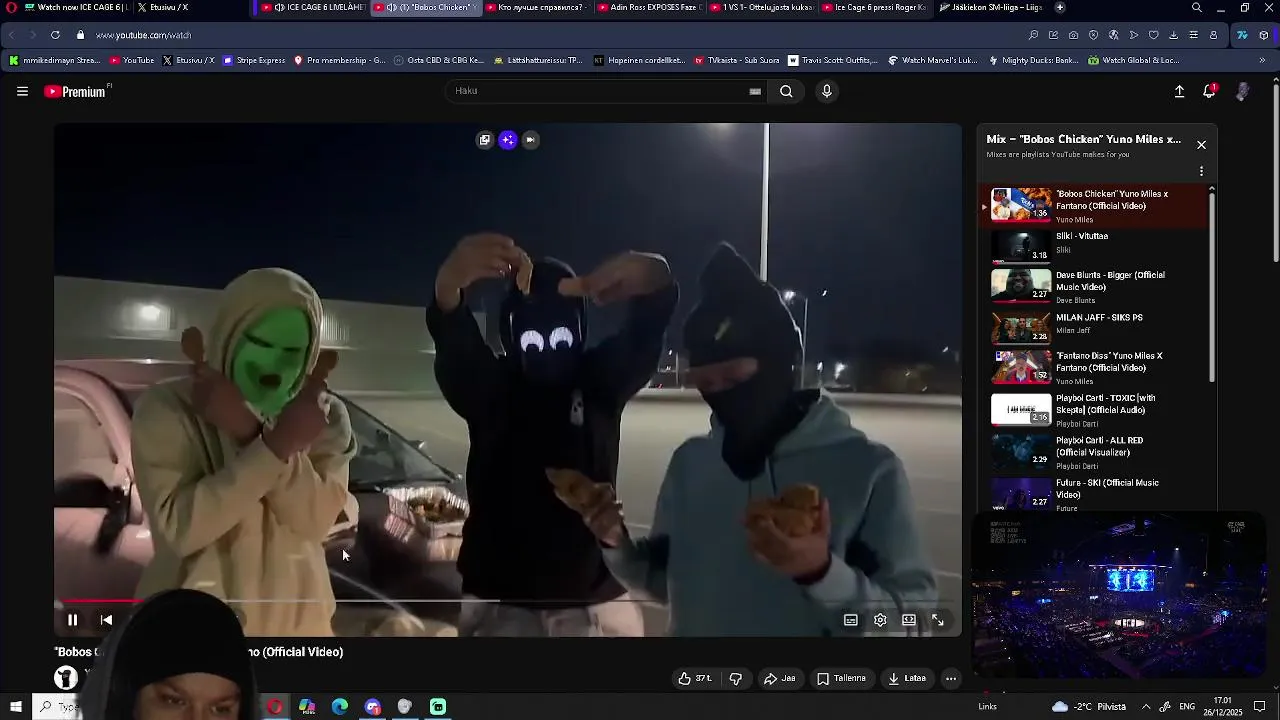
Task: Go to YouTube Premium home logo
Action: click(x=76, y=91)
